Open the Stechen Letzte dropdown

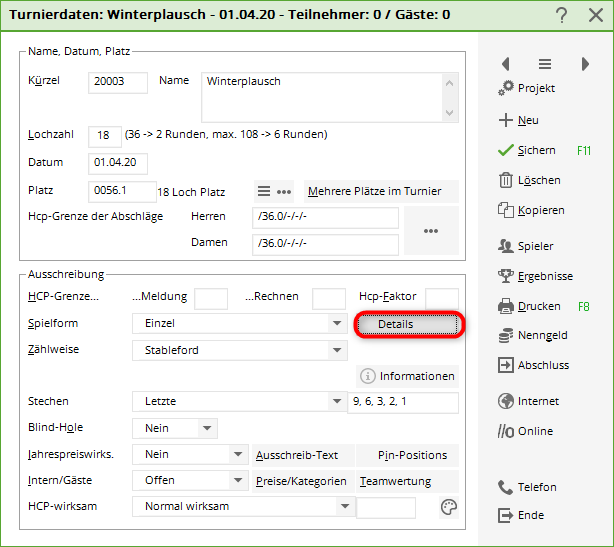click(336, 402)
